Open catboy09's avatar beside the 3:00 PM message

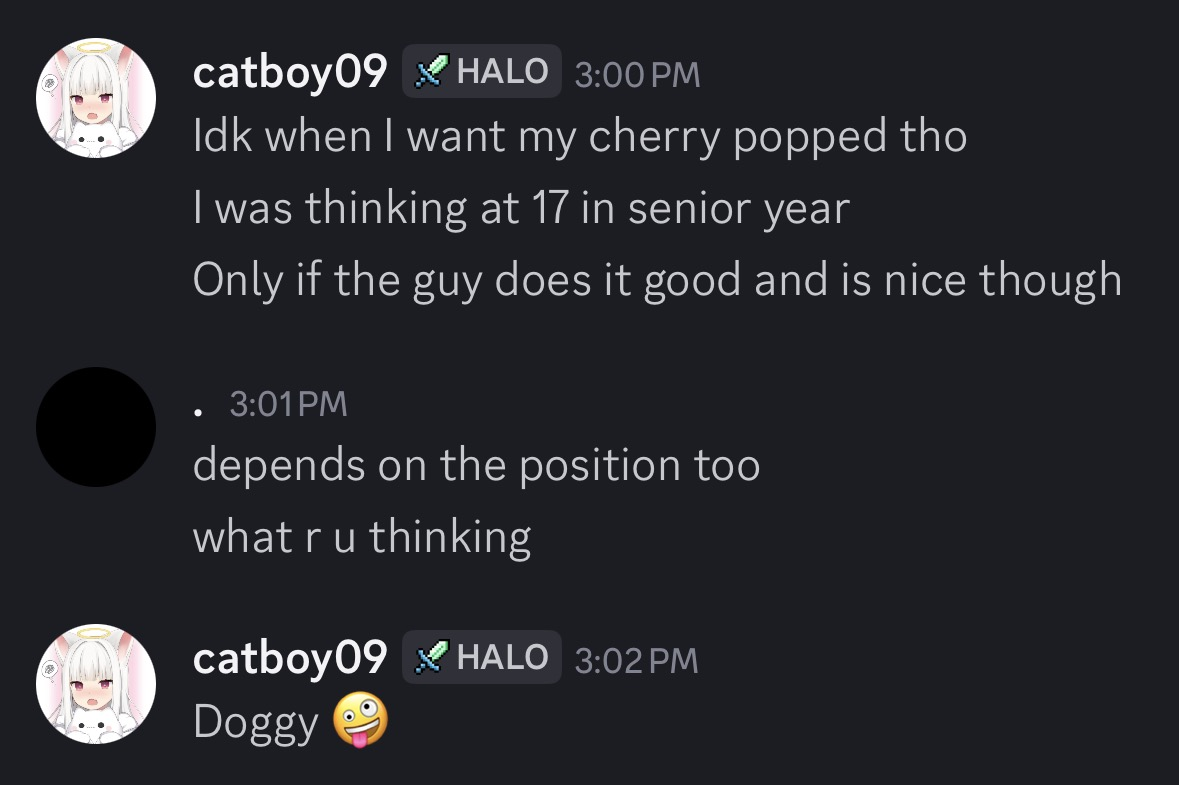[x=96, y=98]
